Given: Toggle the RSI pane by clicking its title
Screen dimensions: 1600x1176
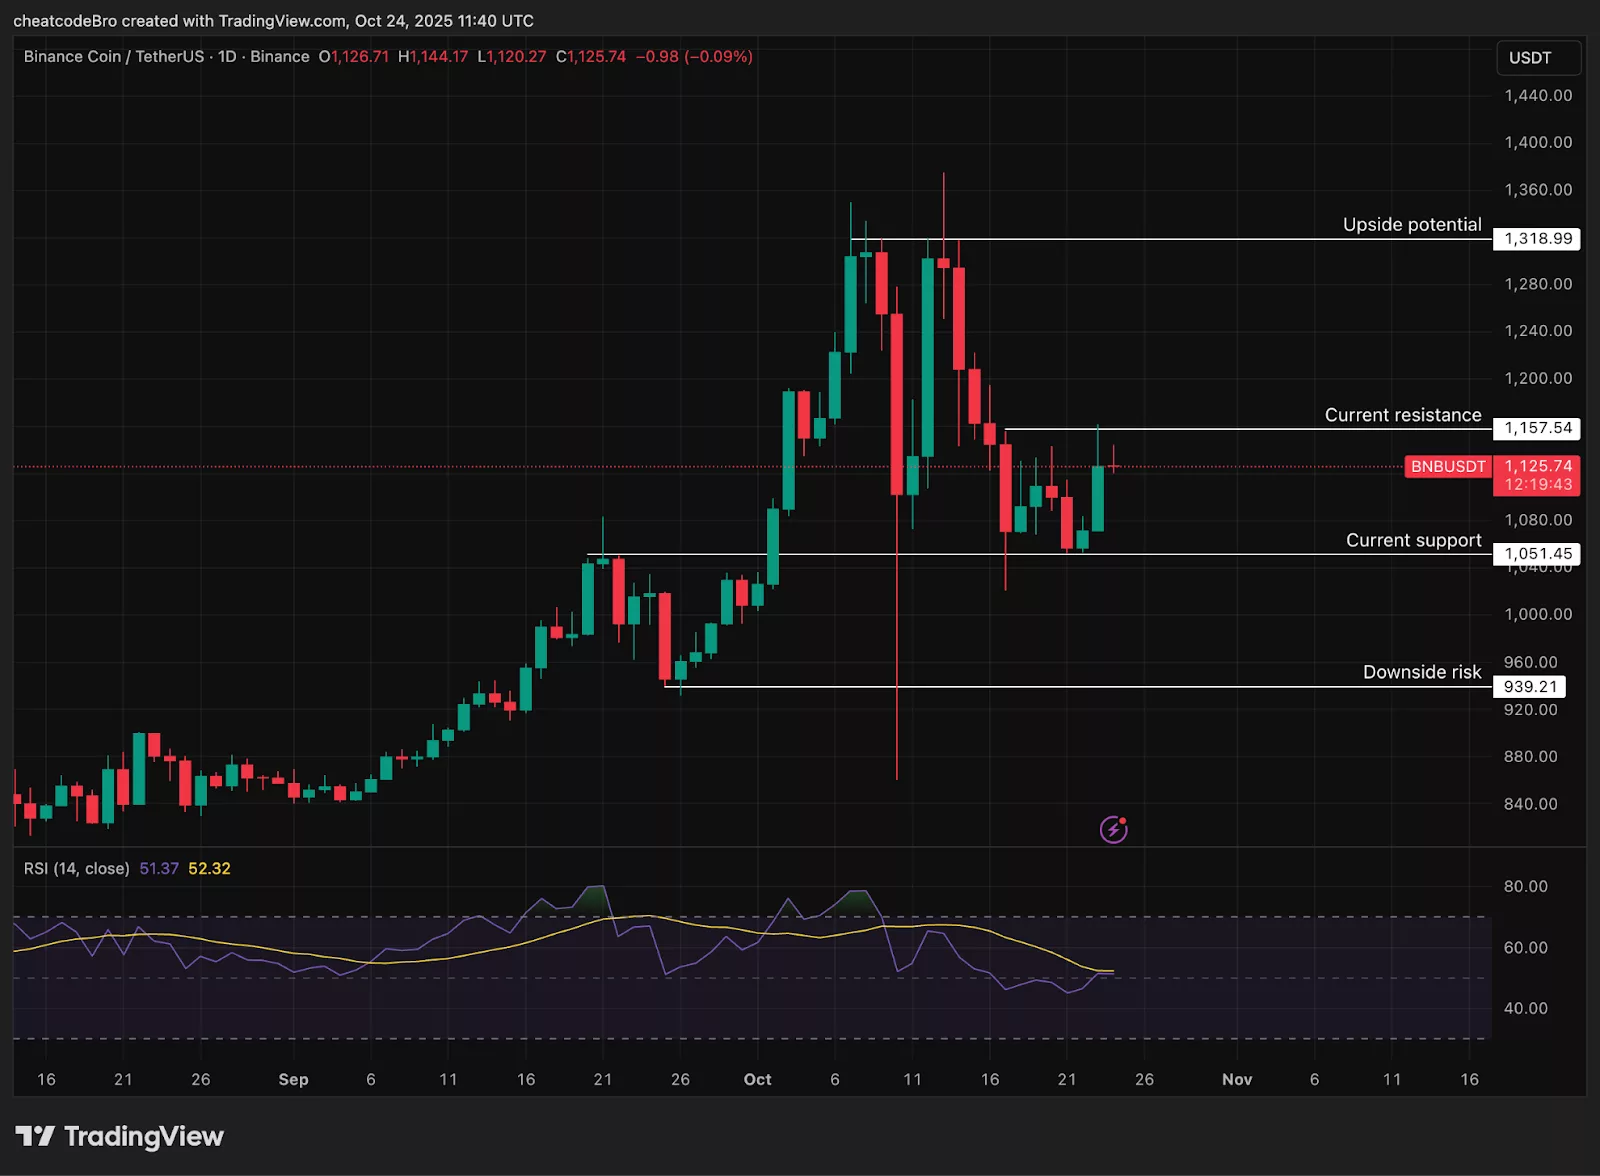Looking at the screenshot, I should [x=75, y=869].
